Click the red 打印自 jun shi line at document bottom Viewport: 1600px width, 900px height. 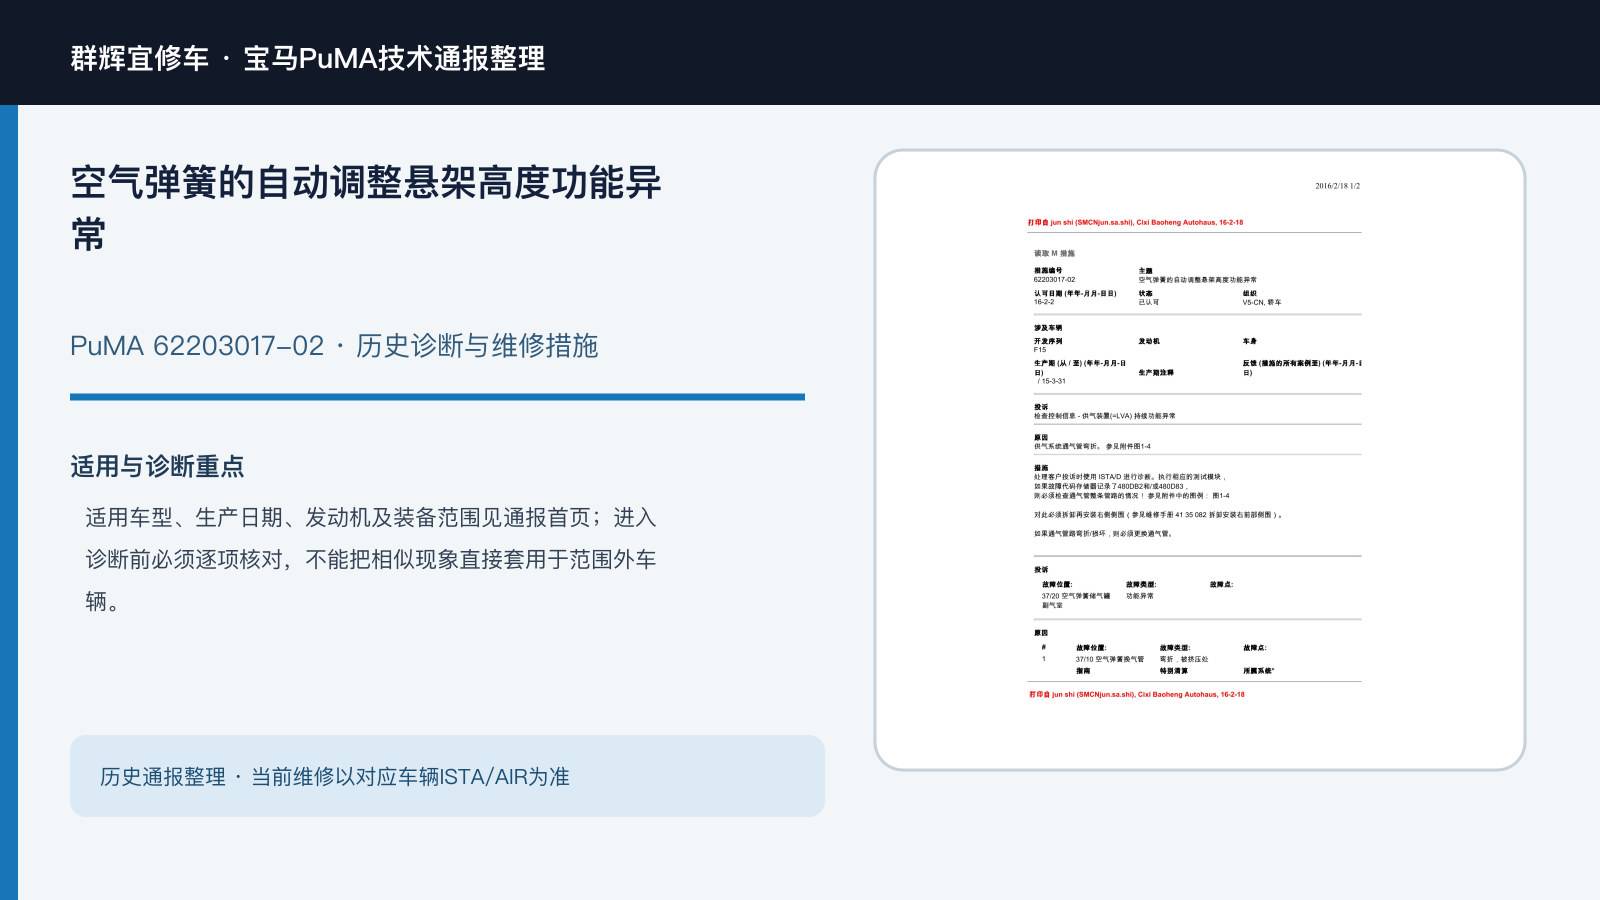click(1136, 694)
